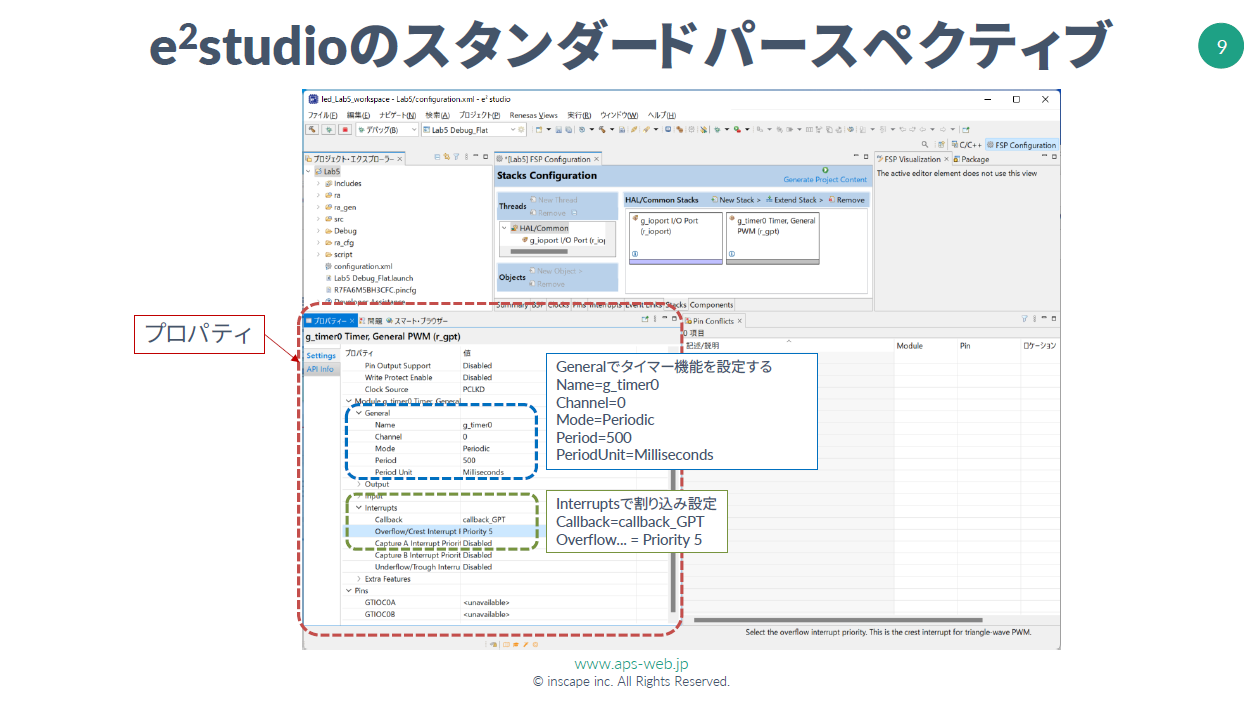Expand the Extra Features group
This screenshot has width=1259, height=701.
358,579
